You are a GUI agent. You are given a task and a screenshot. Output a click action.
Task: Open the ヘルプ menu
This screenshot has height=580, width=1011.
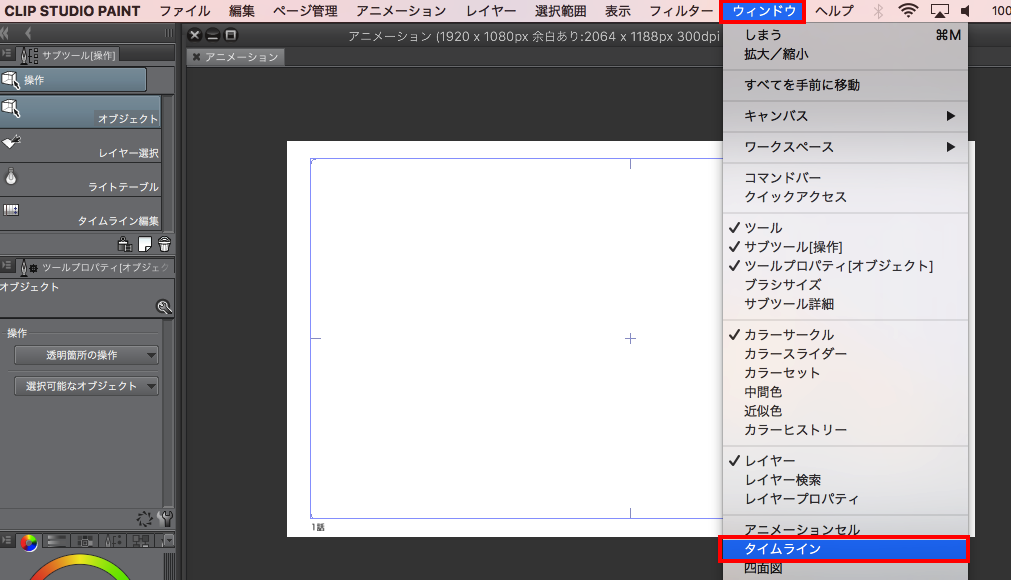834,11
